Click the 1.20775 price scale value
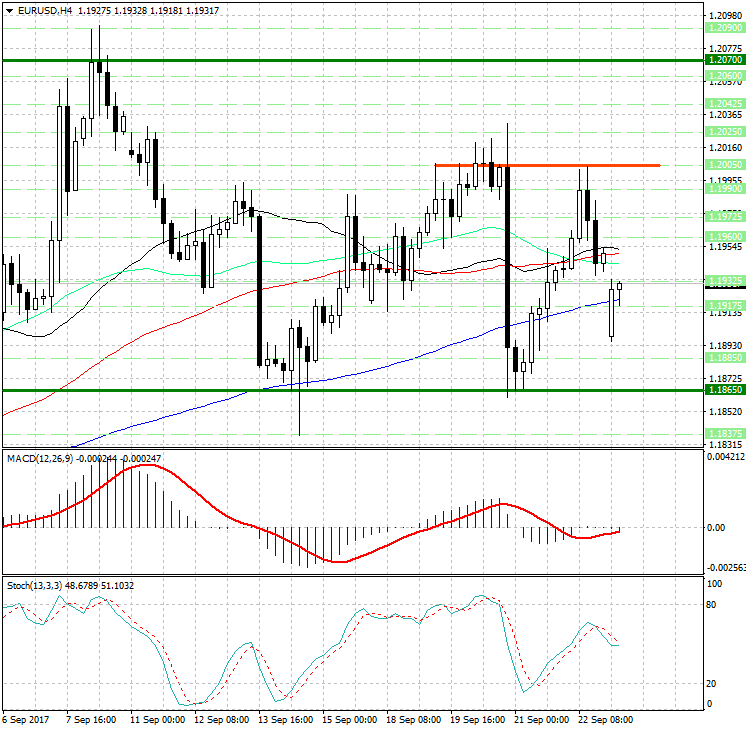Image resolution: width=746 pixels, height=731 pixels. 726,49
